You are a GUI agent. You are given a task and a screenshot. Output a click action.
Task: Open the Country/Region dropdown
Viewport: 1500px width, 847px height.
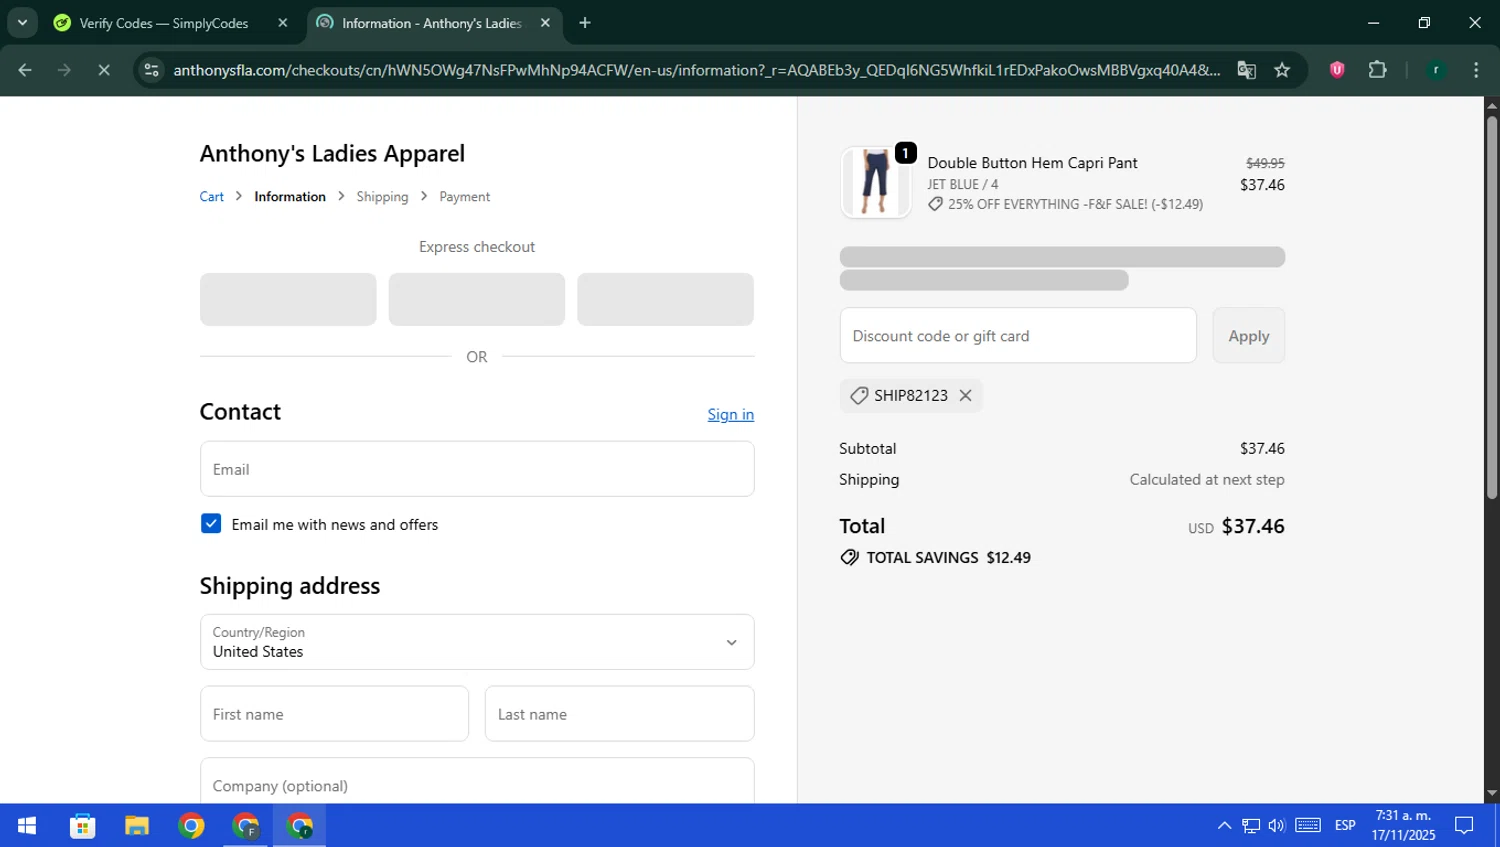point(477,642)
